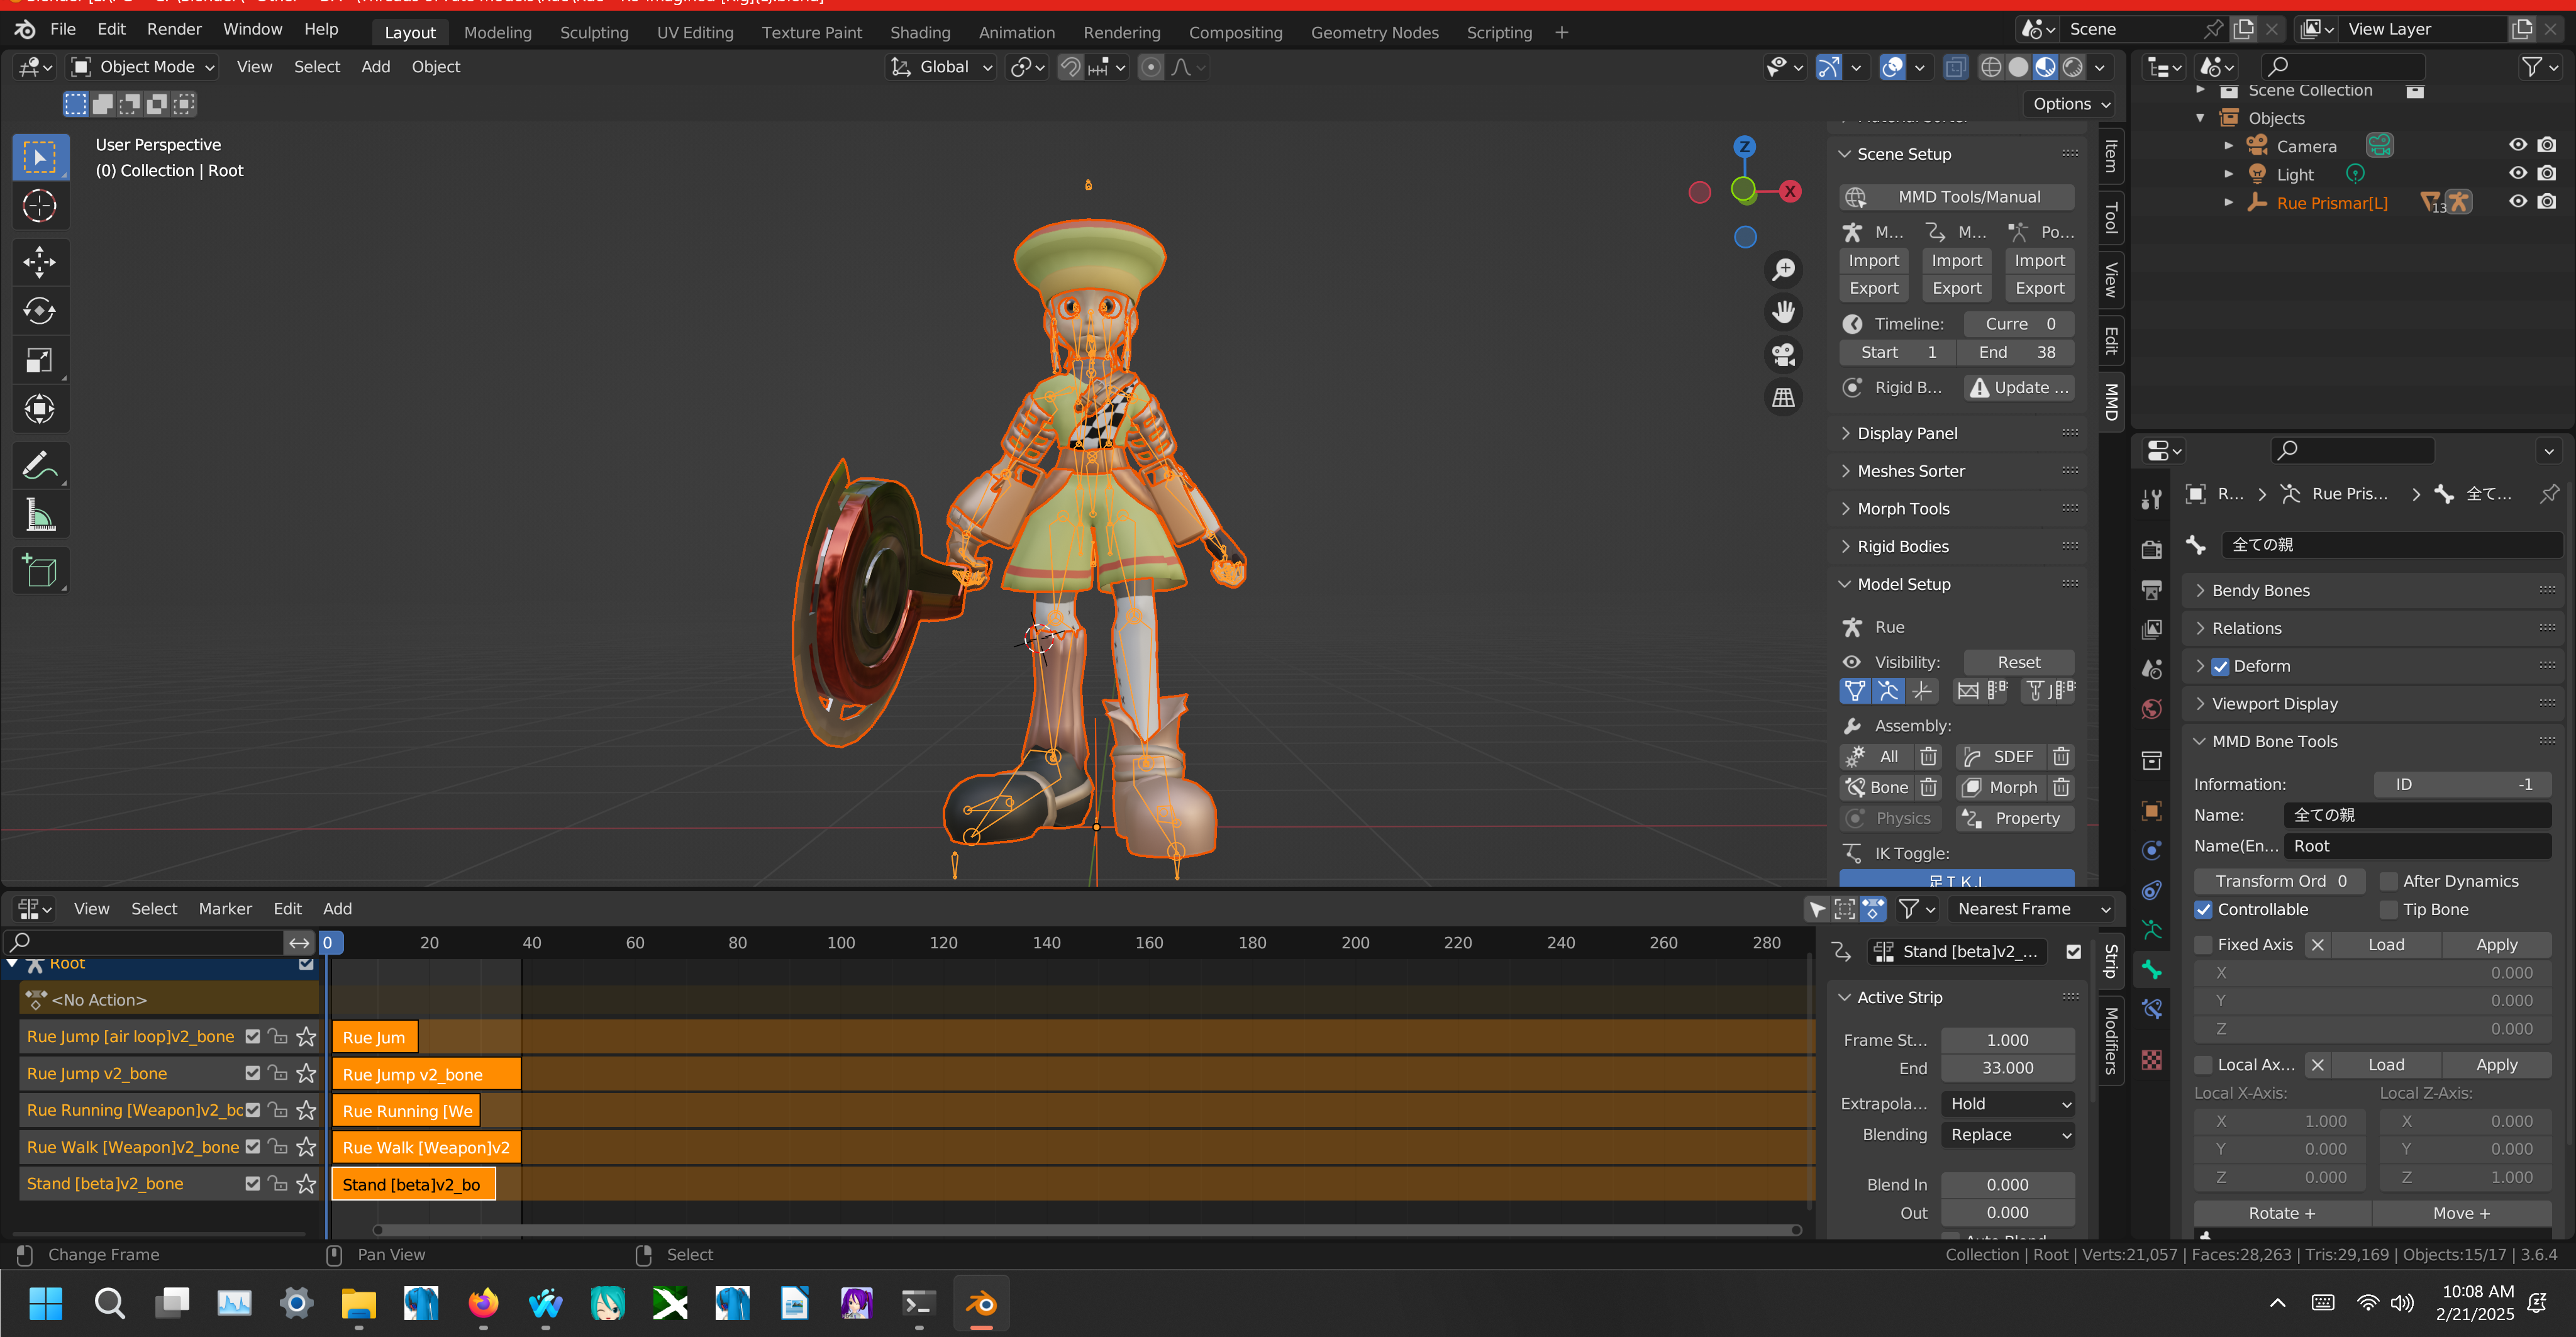Image resolution: width=2576 pixels, height=1337 pixels.
Task: Select the Rotate tool
Action: click(x=40, y=311)
